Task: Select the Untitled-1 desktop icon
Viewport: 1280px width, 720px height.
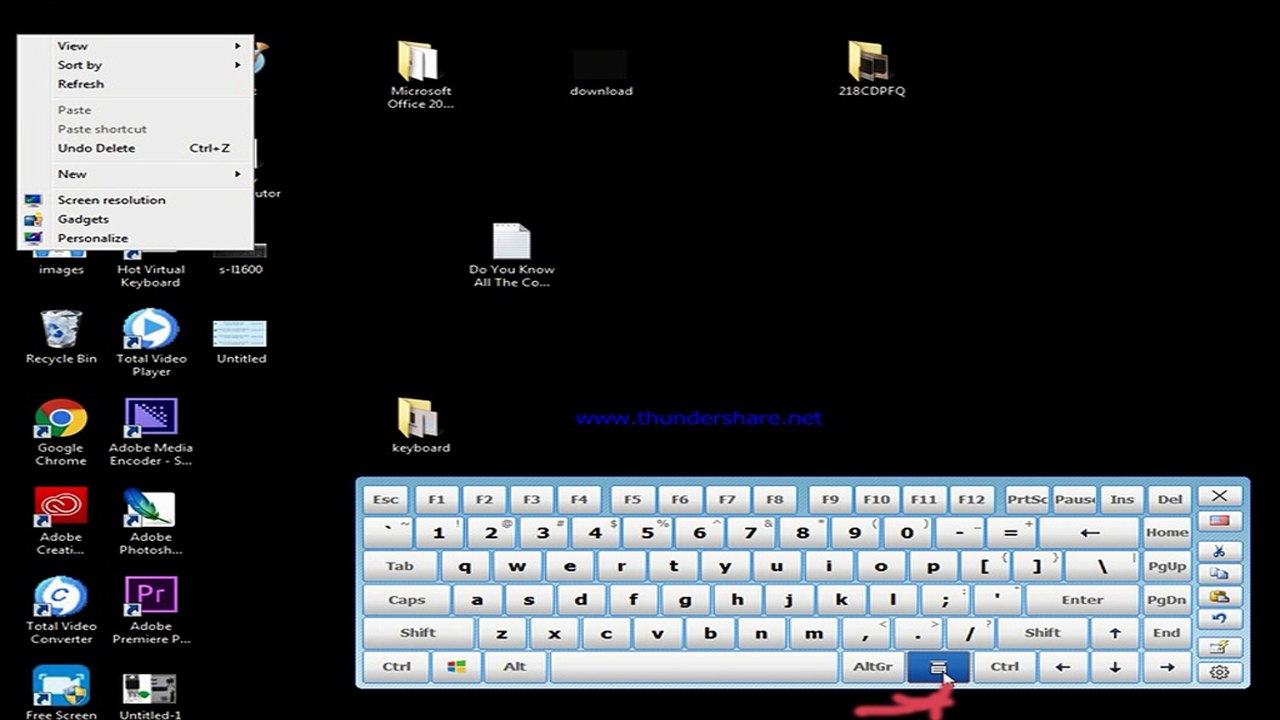Action: point(150,696)
